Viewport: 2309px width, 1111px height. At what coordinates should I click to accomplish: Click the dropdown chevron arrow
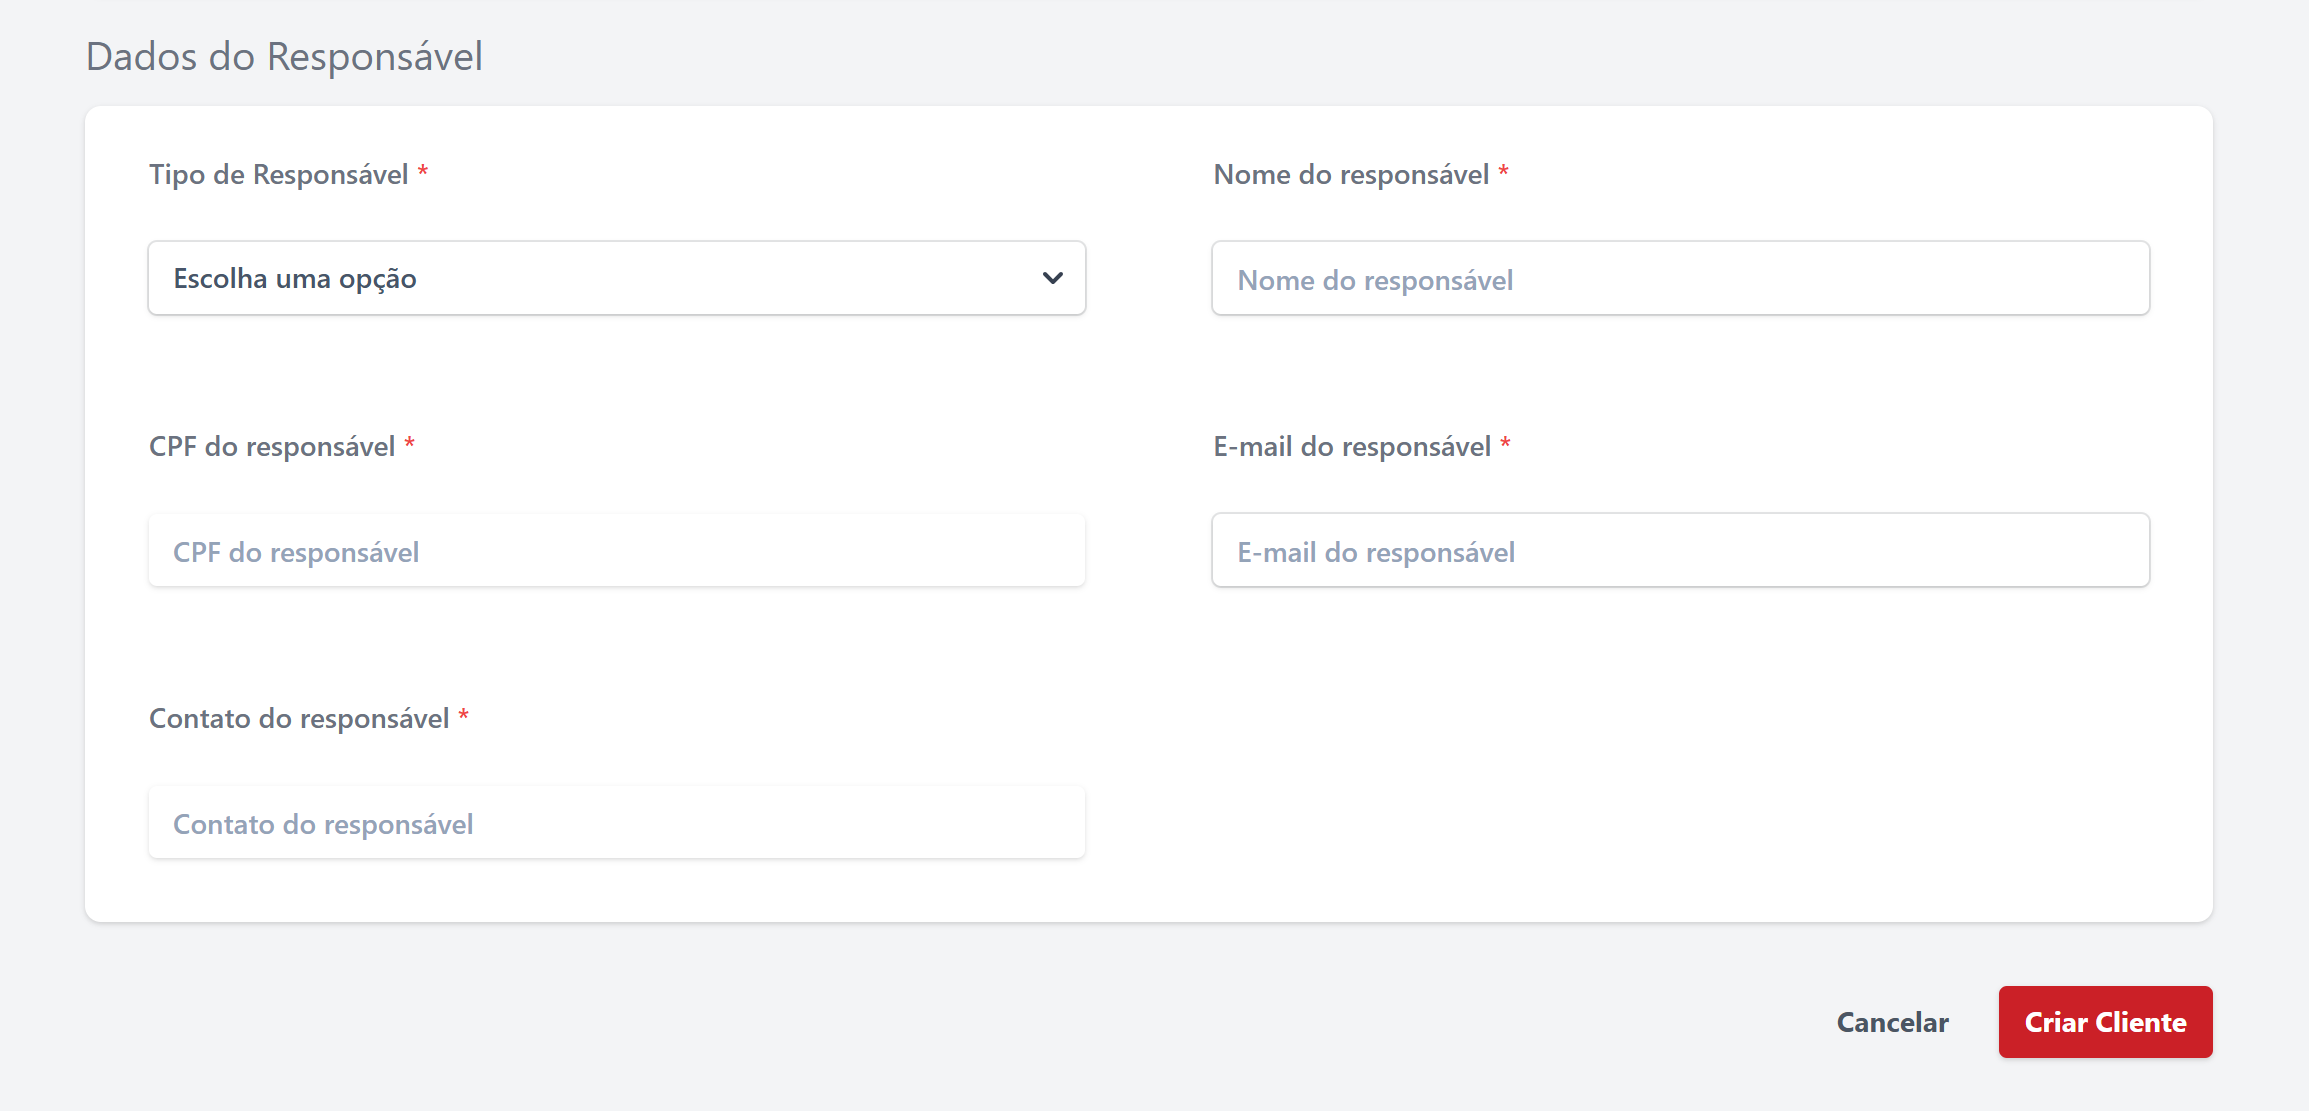(1051, 278)
